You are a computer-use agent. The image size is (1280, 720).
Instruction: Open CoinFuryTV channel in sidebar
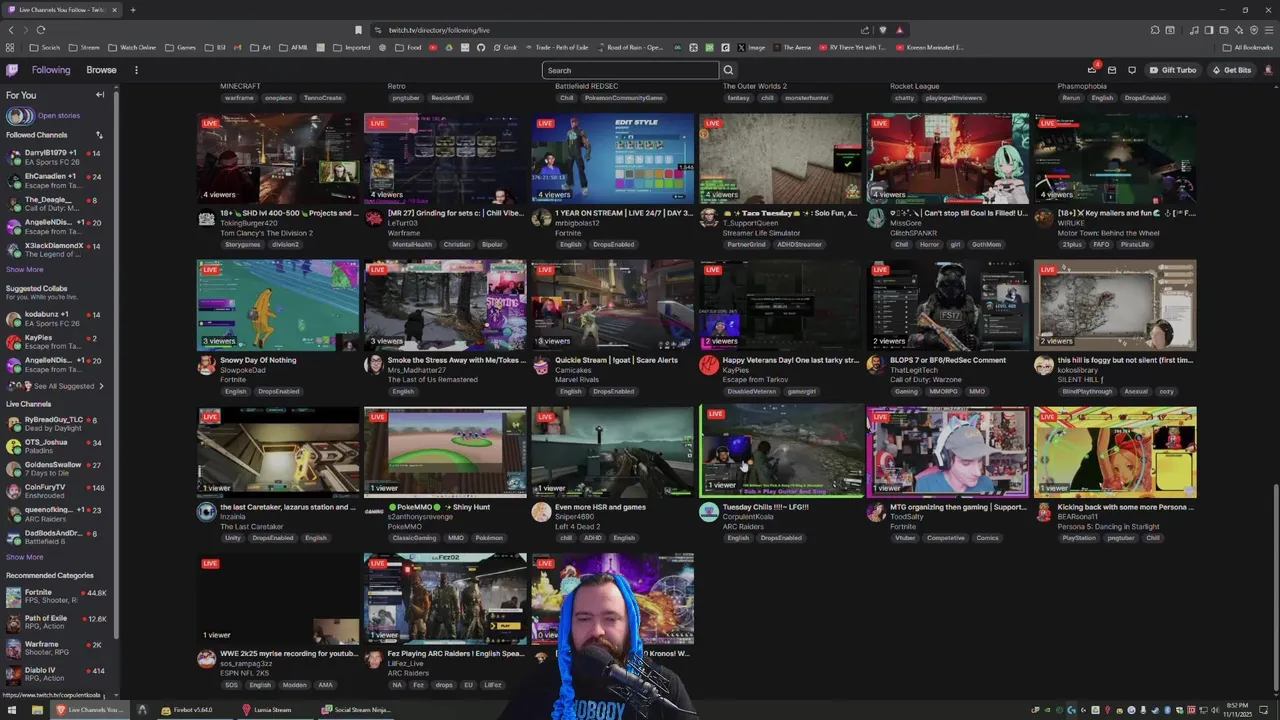[56, 491]
